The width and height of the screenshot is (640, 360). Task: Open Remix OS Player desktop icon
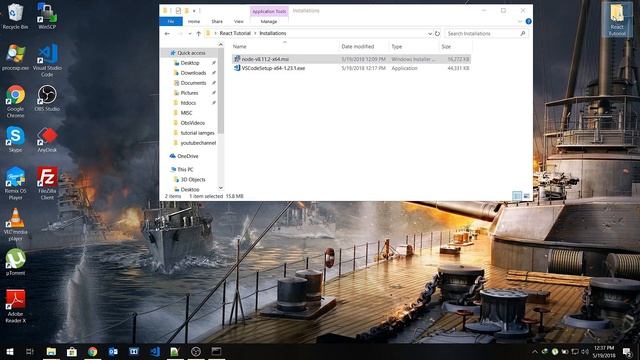coord(15,183)
